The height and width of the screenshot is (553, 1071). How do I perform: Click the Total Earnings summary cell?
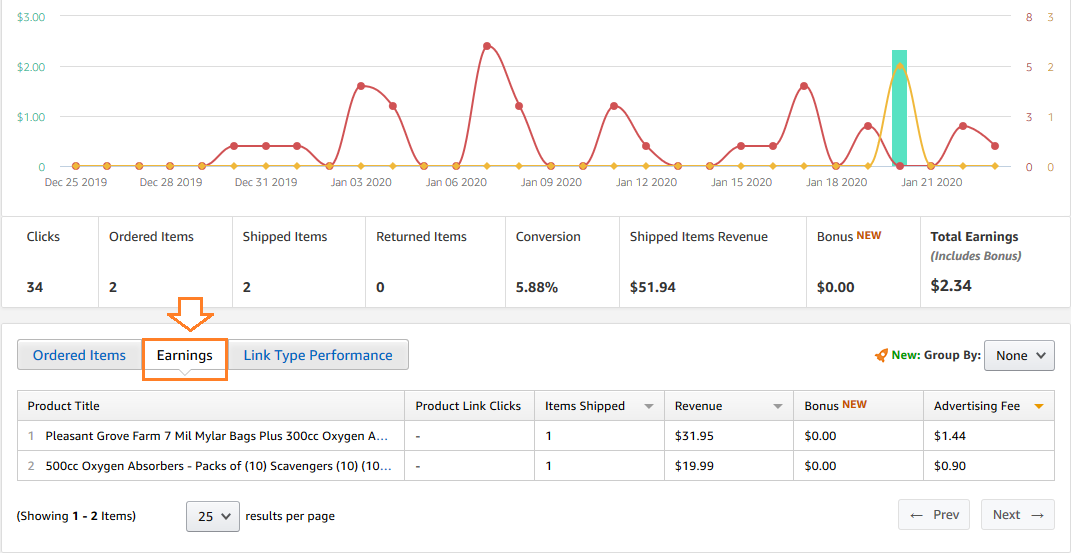[x=995, y=262]
